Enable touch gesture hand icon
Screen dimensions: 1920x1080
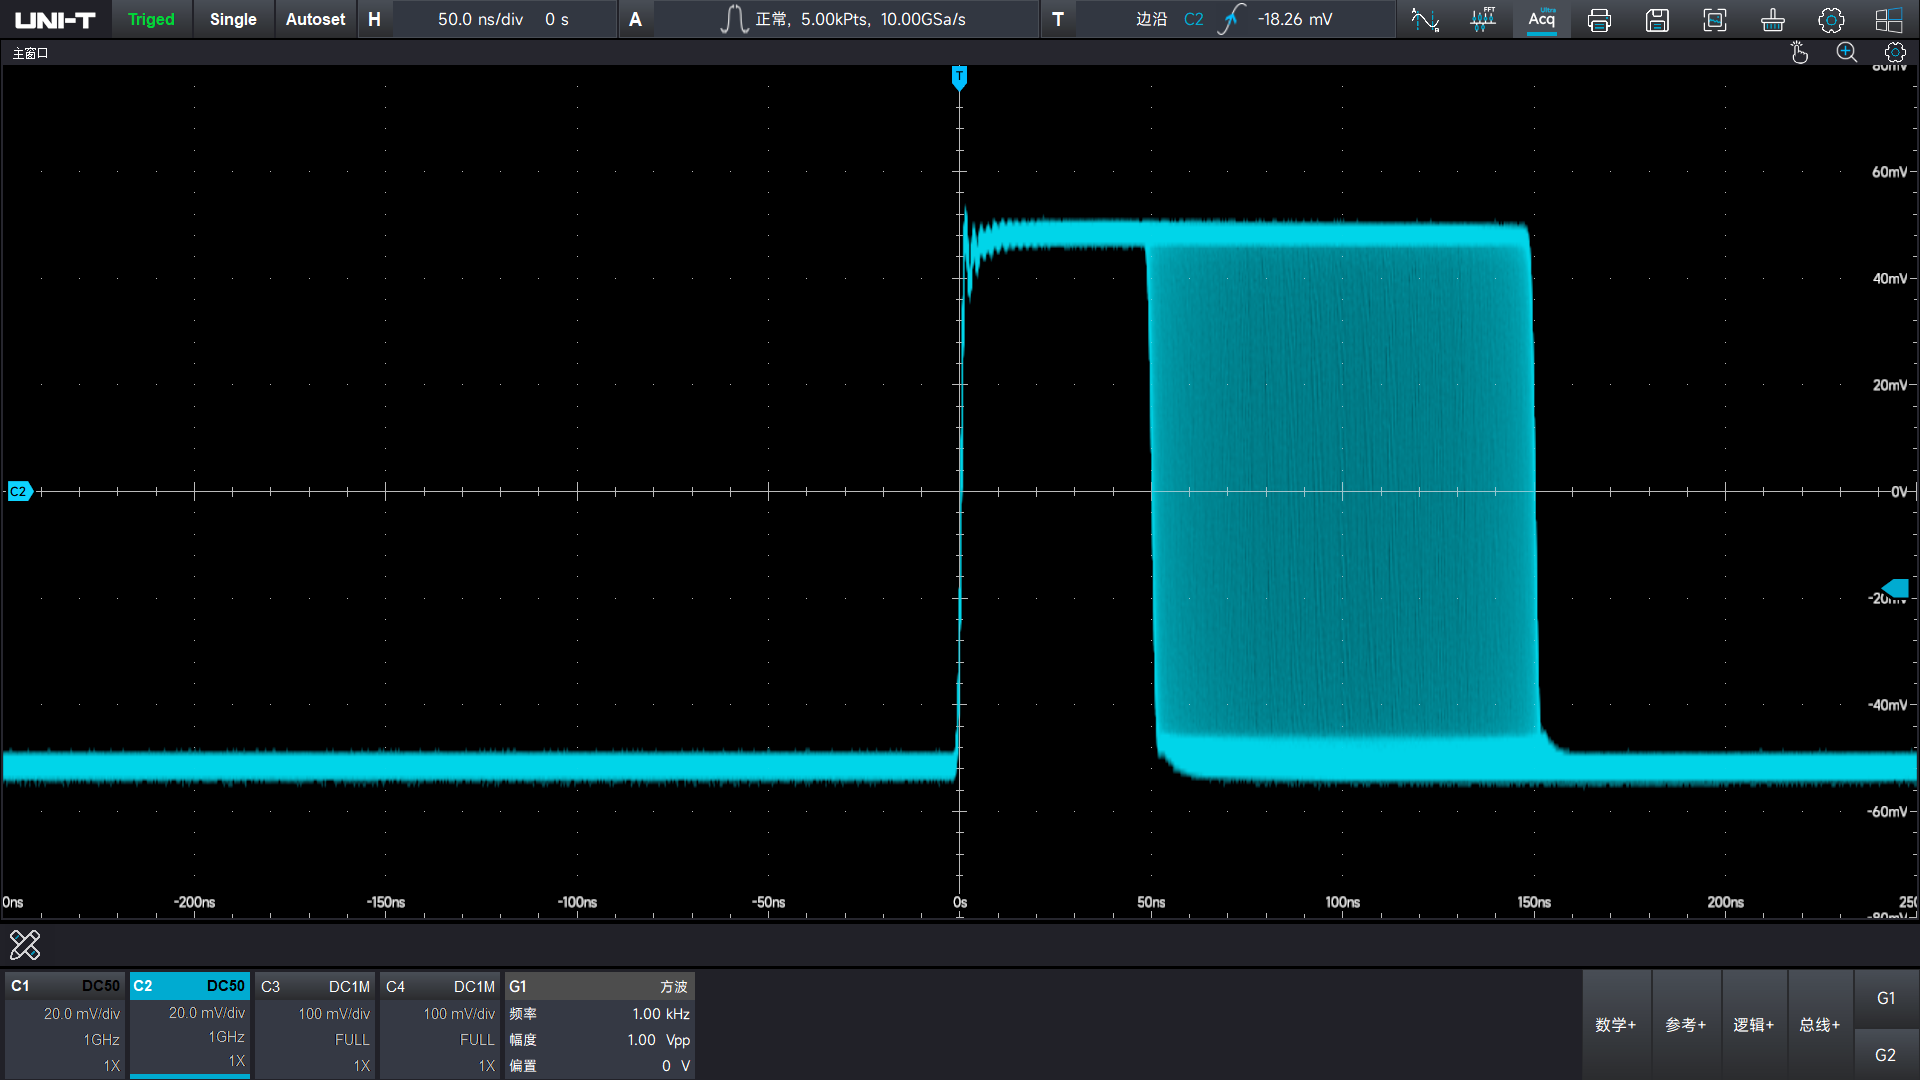(x=1799, y=53)
